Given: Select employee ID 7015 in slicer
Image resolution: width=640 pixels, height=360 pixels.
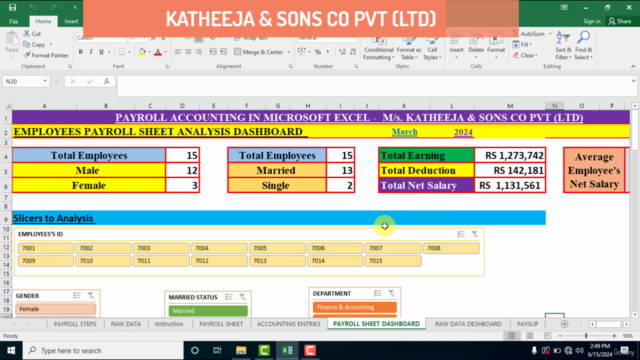Looking at the screenshot, I should [393, 260].
